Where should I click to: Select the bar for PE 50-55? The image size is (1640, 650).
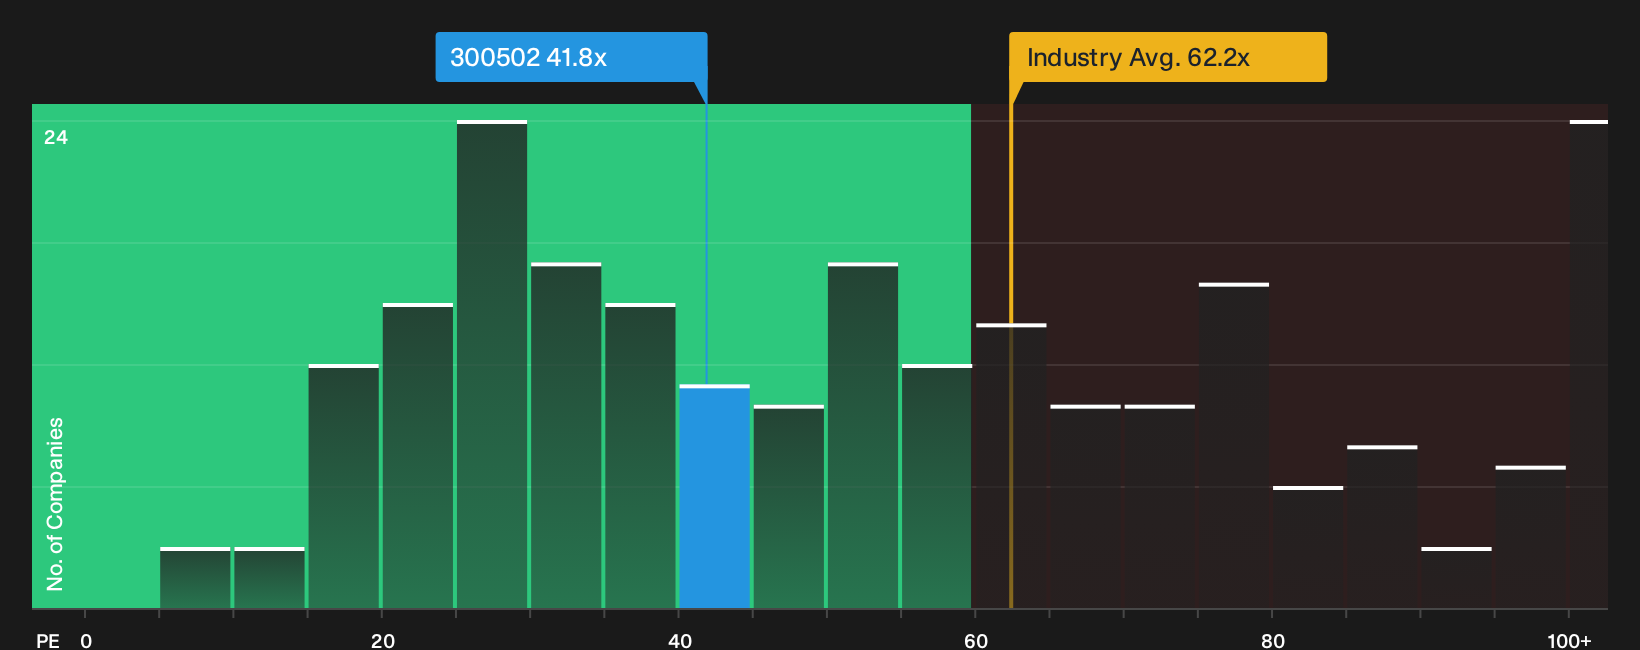coord(863,436)
